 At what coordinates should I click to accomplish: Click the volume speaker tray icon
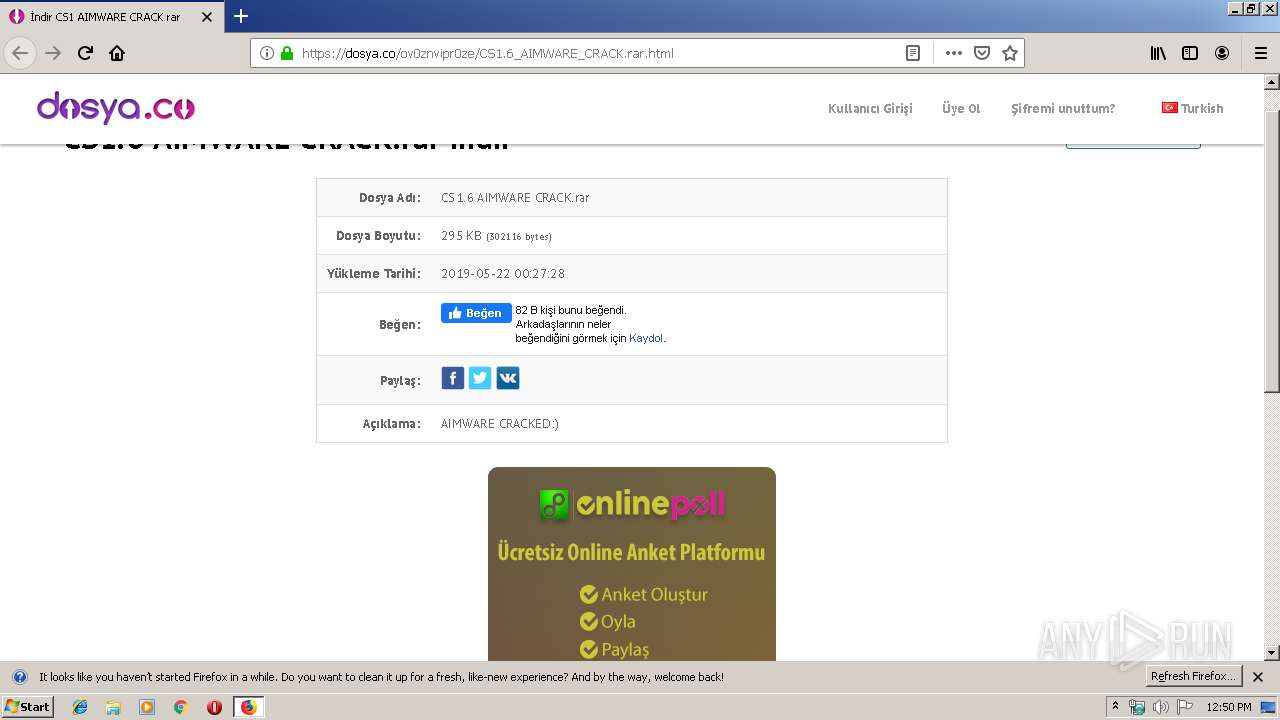(x=1160, y=707)
